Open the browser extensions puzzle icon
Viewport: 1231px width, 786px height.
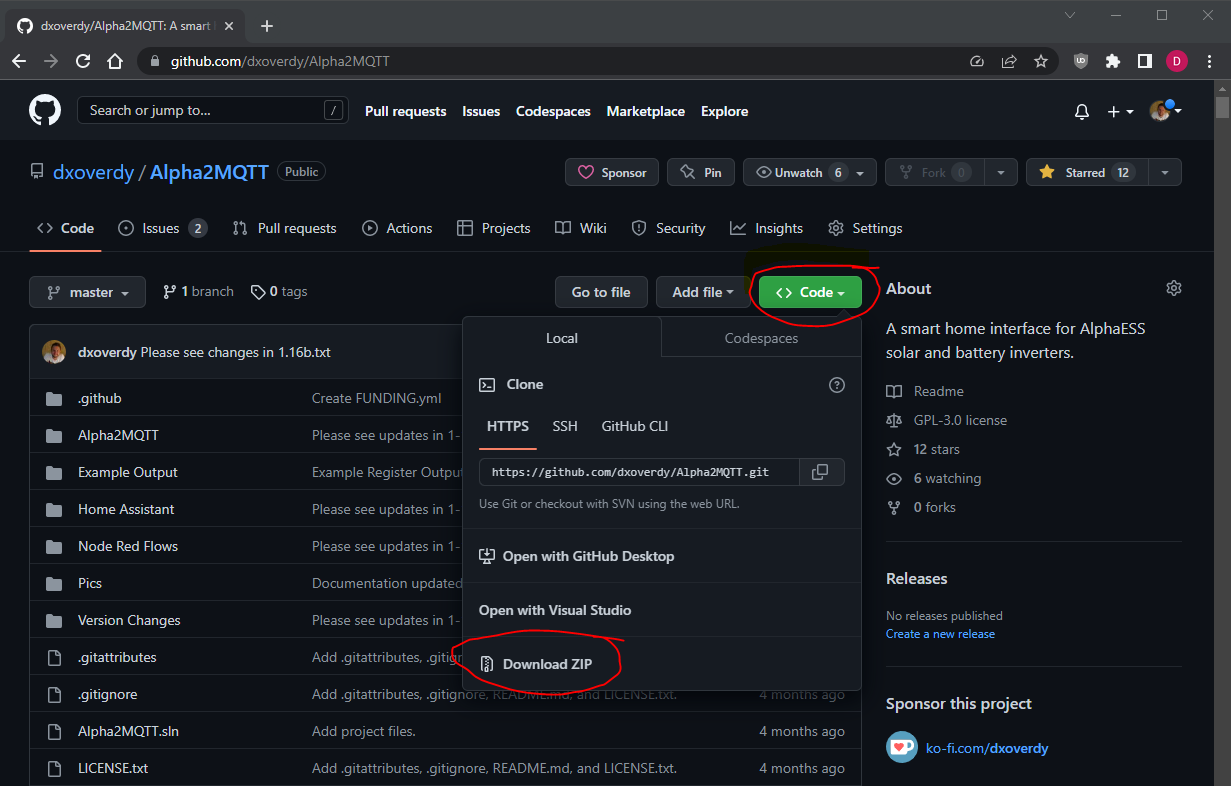coord(1113,61)
